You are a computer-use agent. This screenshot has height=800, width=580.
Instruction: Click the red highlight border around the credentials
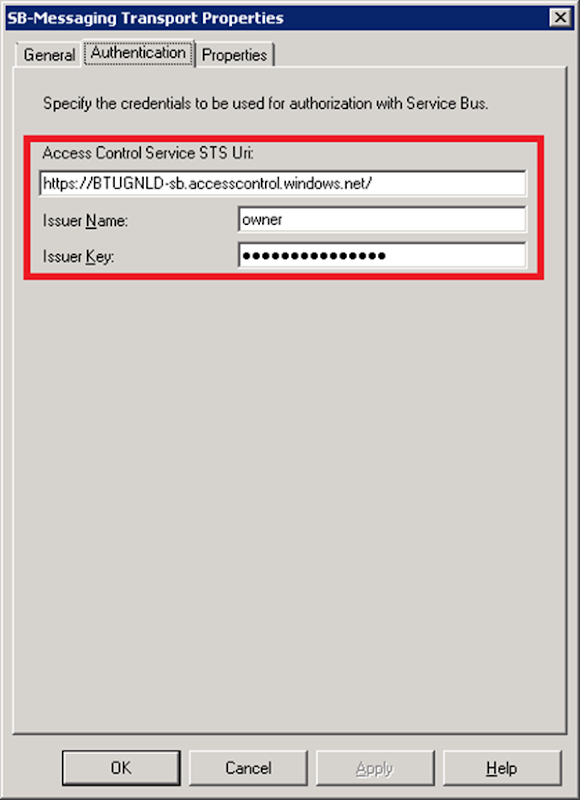(x=284, y=138)
